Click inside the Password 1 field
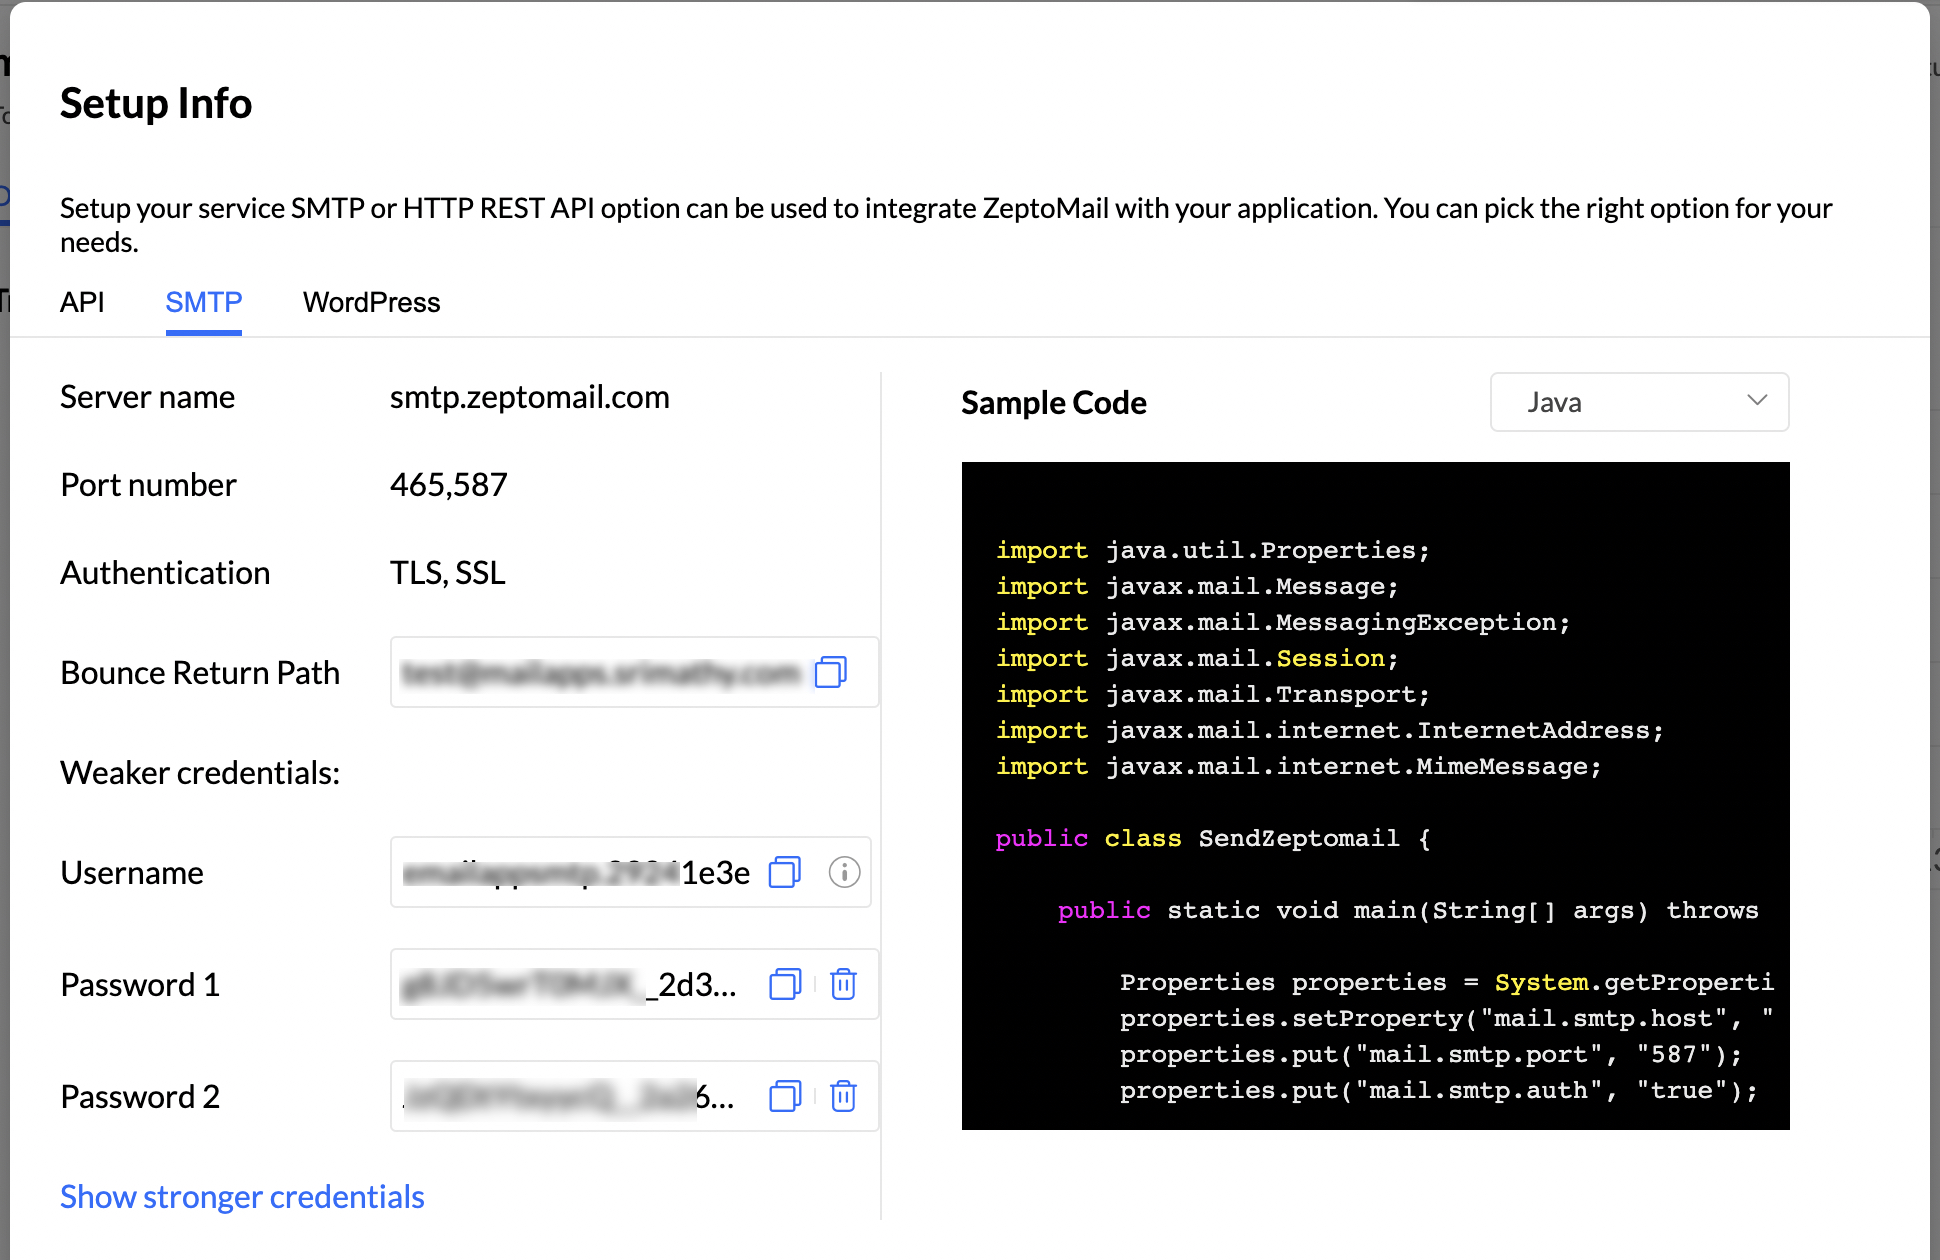This screenshot has height=1260, width=1940. tap(570, 984)
